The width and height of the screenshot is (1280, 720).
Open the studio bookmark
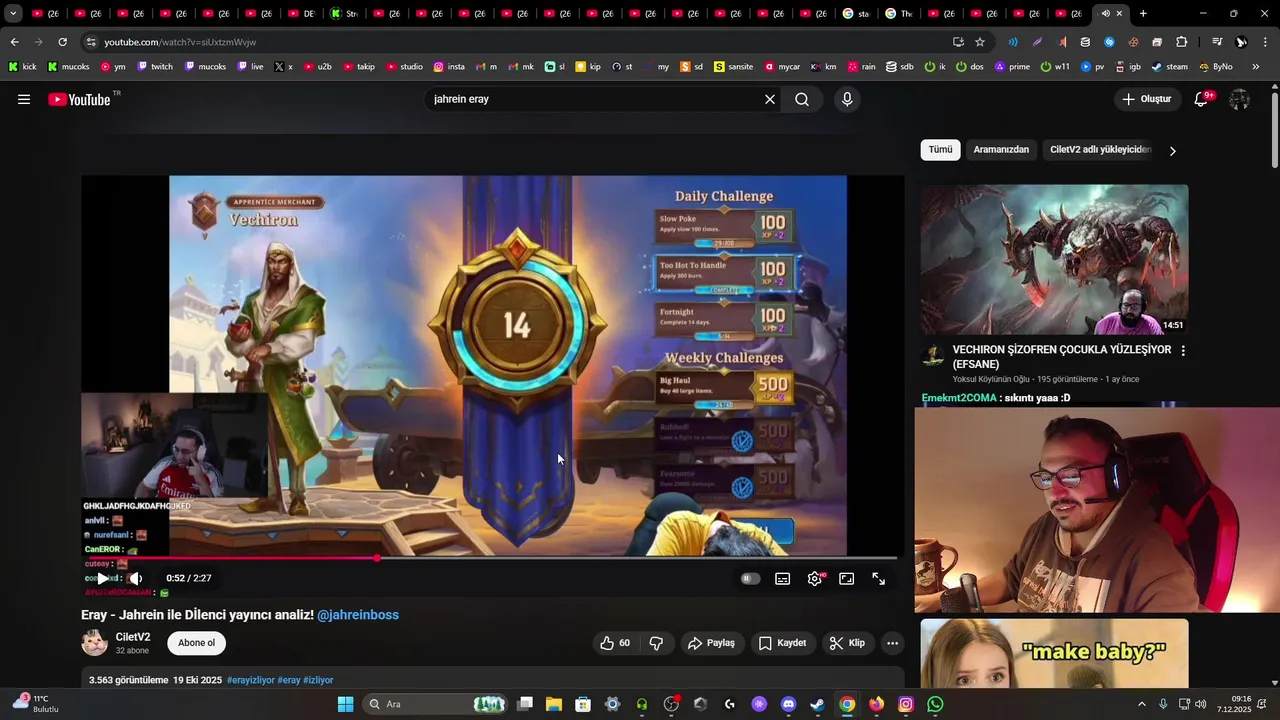click(x=403, y=67)
